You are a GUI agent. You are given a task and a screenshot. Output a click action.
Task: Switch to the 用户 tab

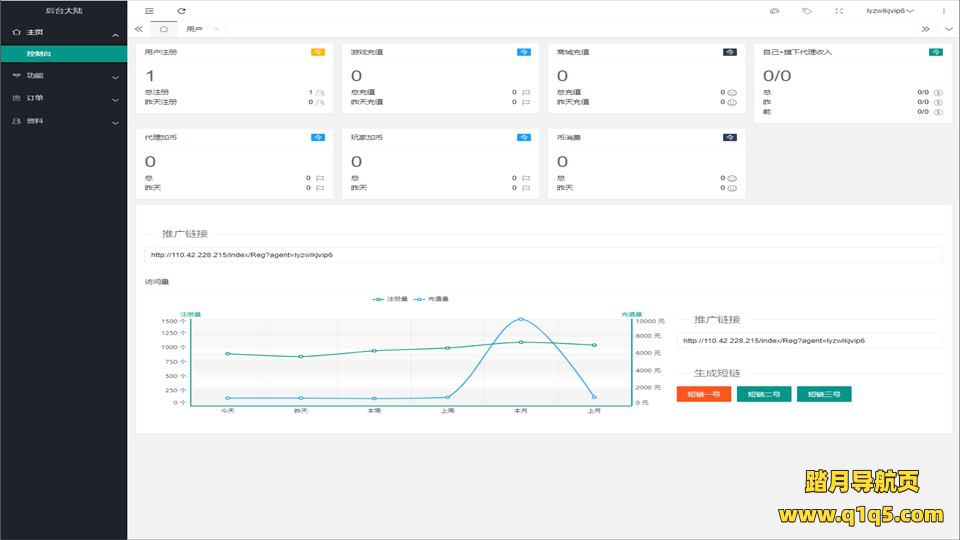[194, 29]
